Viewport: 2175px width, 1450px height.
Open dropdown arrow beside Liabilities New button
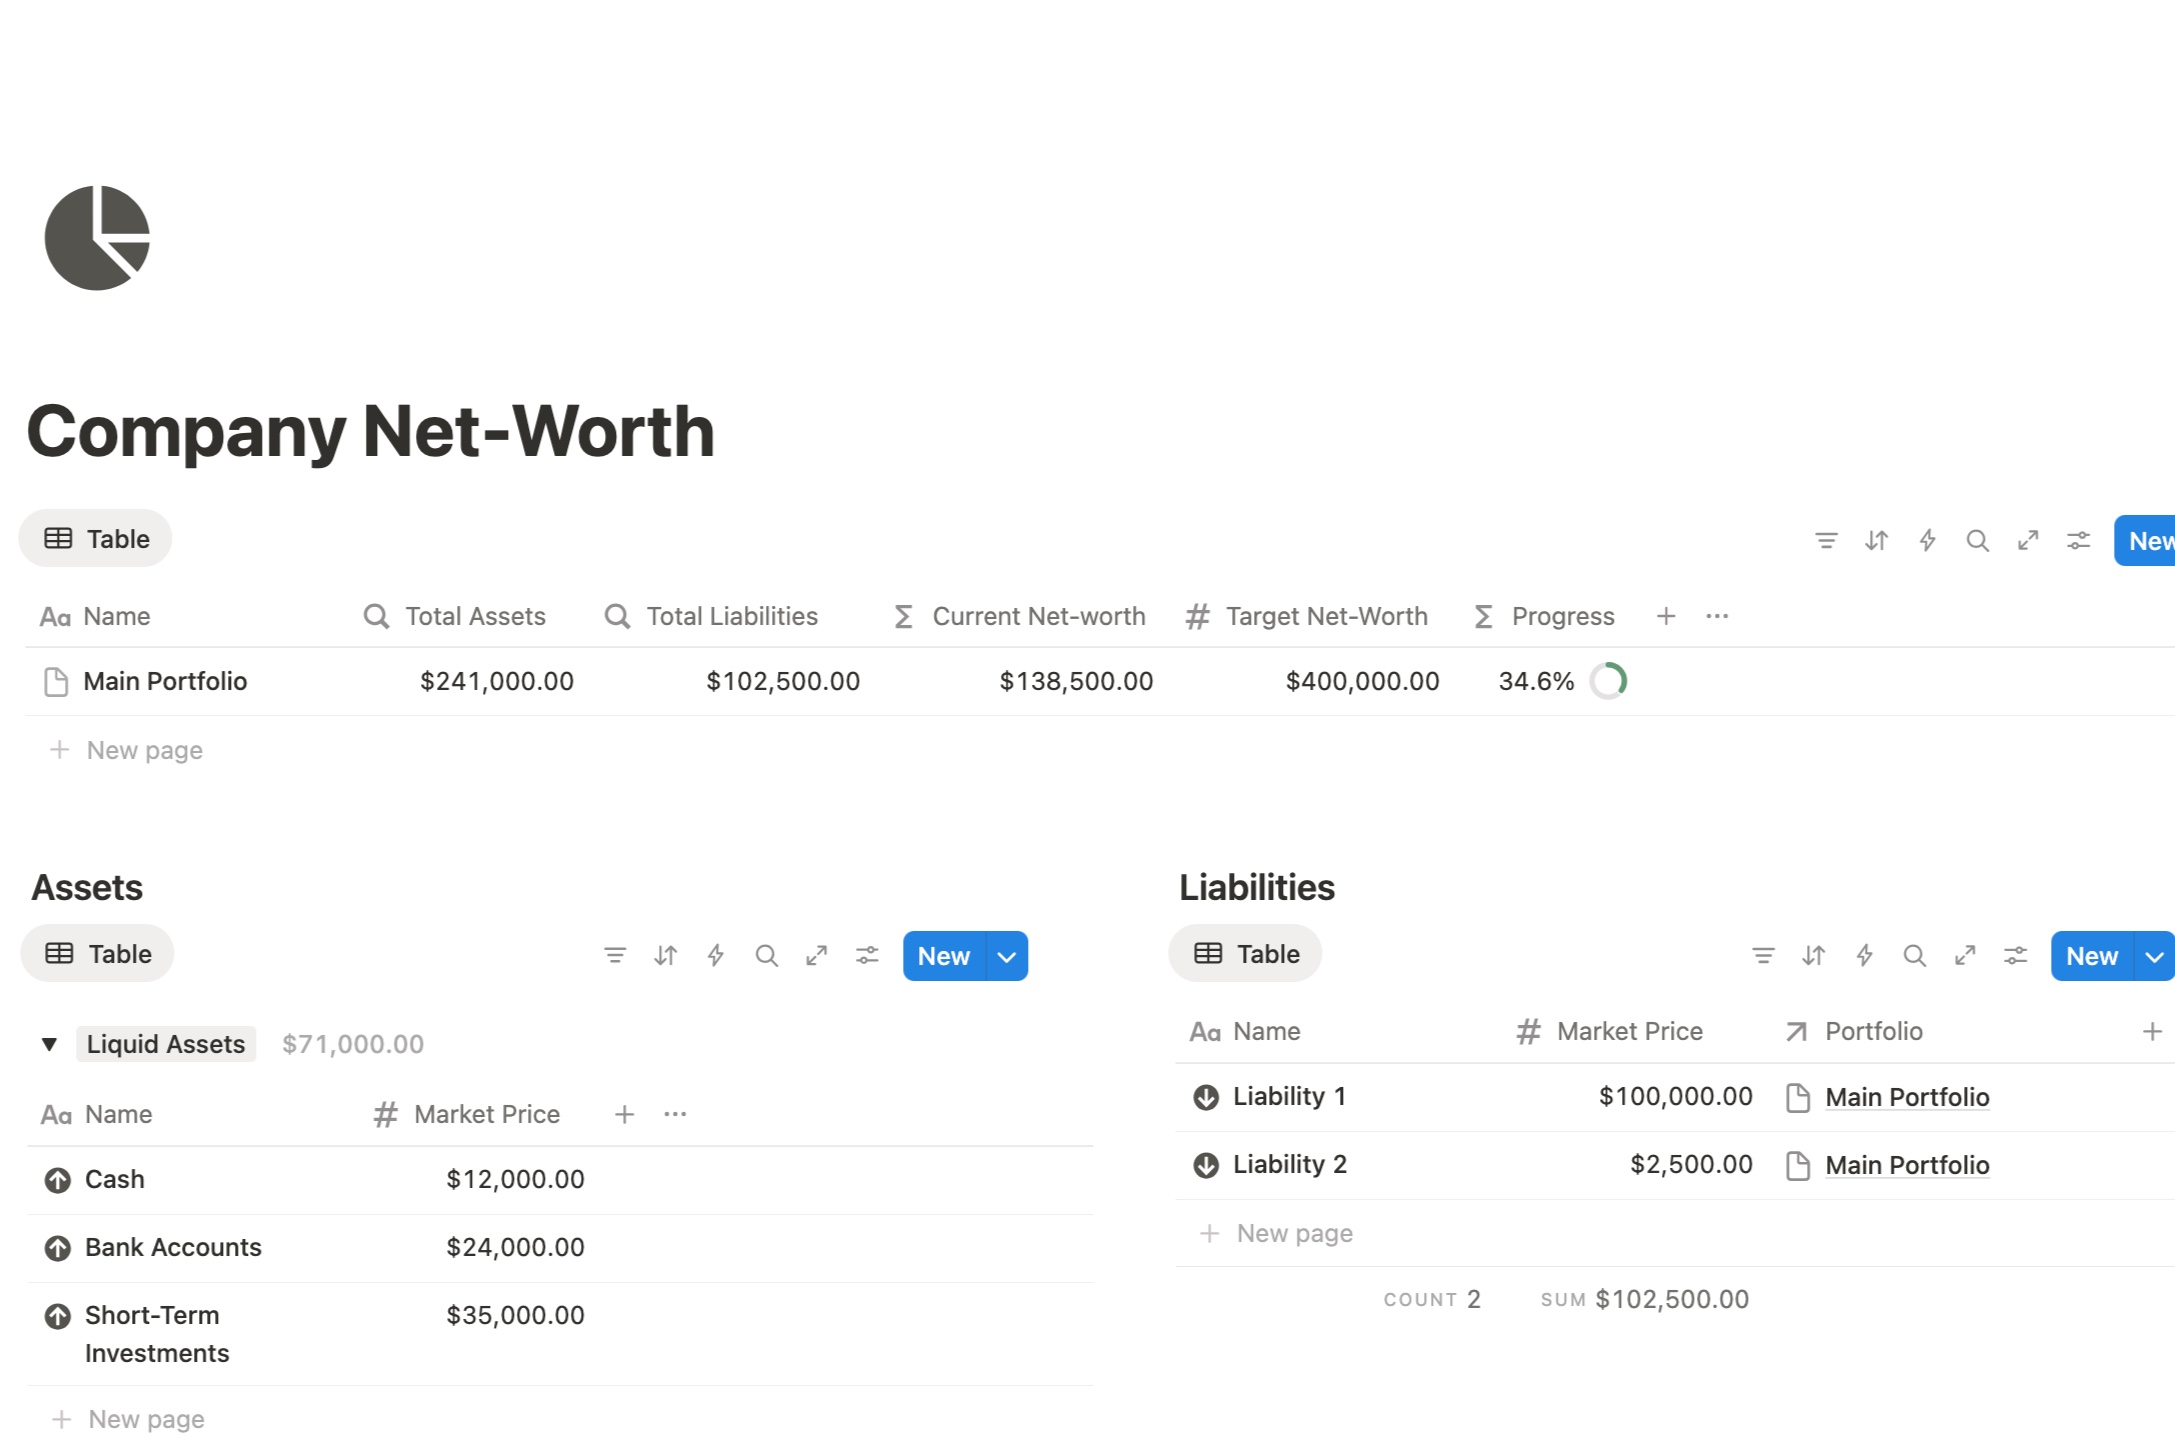(2154, 956)
